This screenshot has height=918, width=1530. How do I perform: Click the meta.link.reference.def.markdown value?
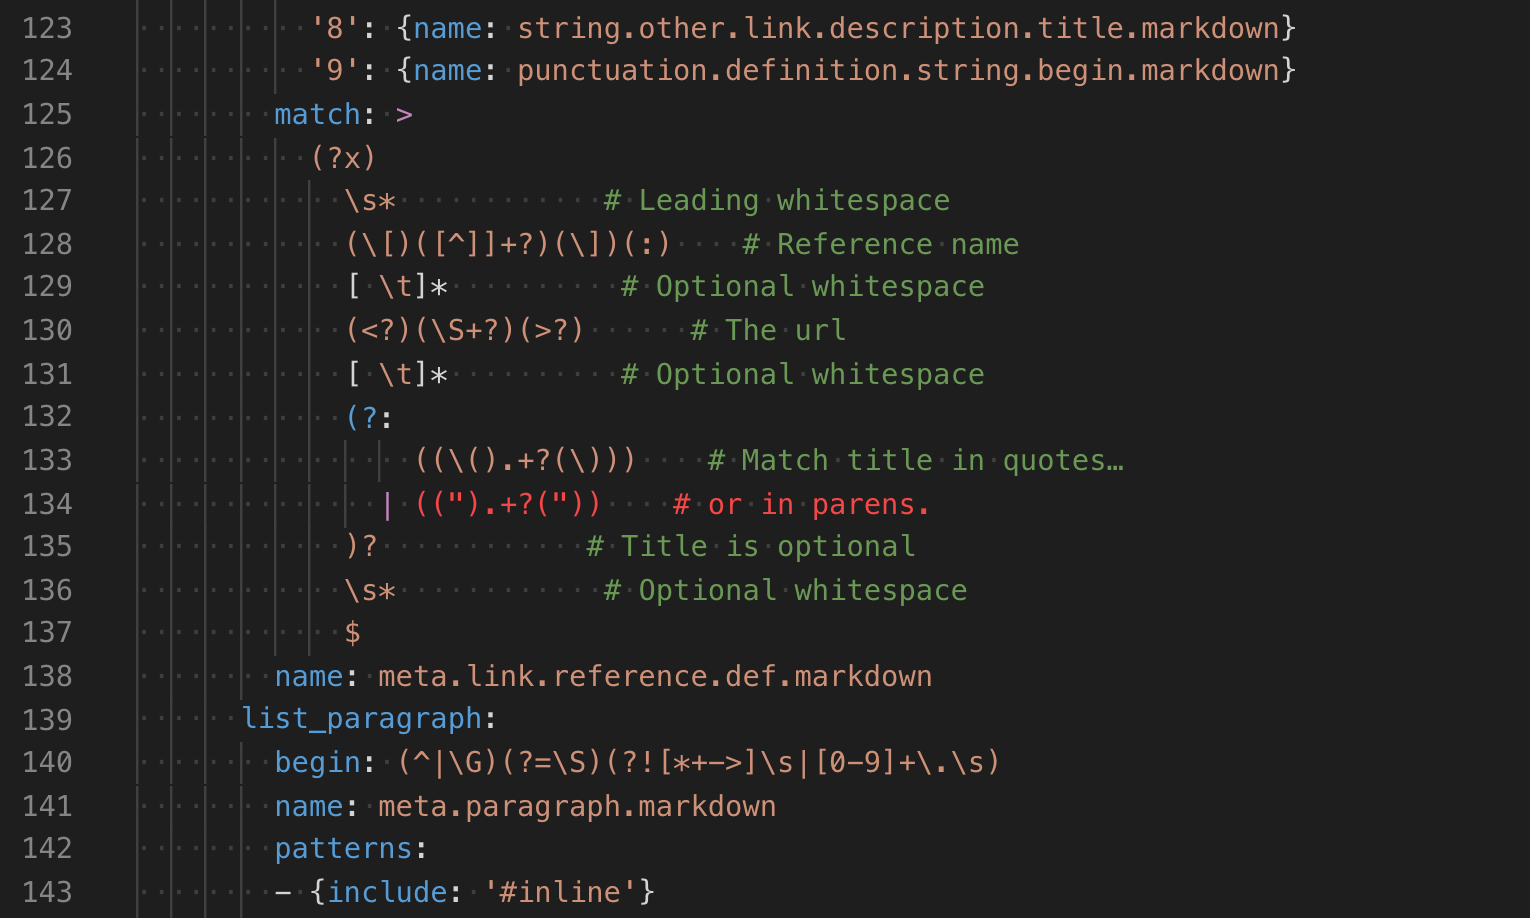coord(655,676)
